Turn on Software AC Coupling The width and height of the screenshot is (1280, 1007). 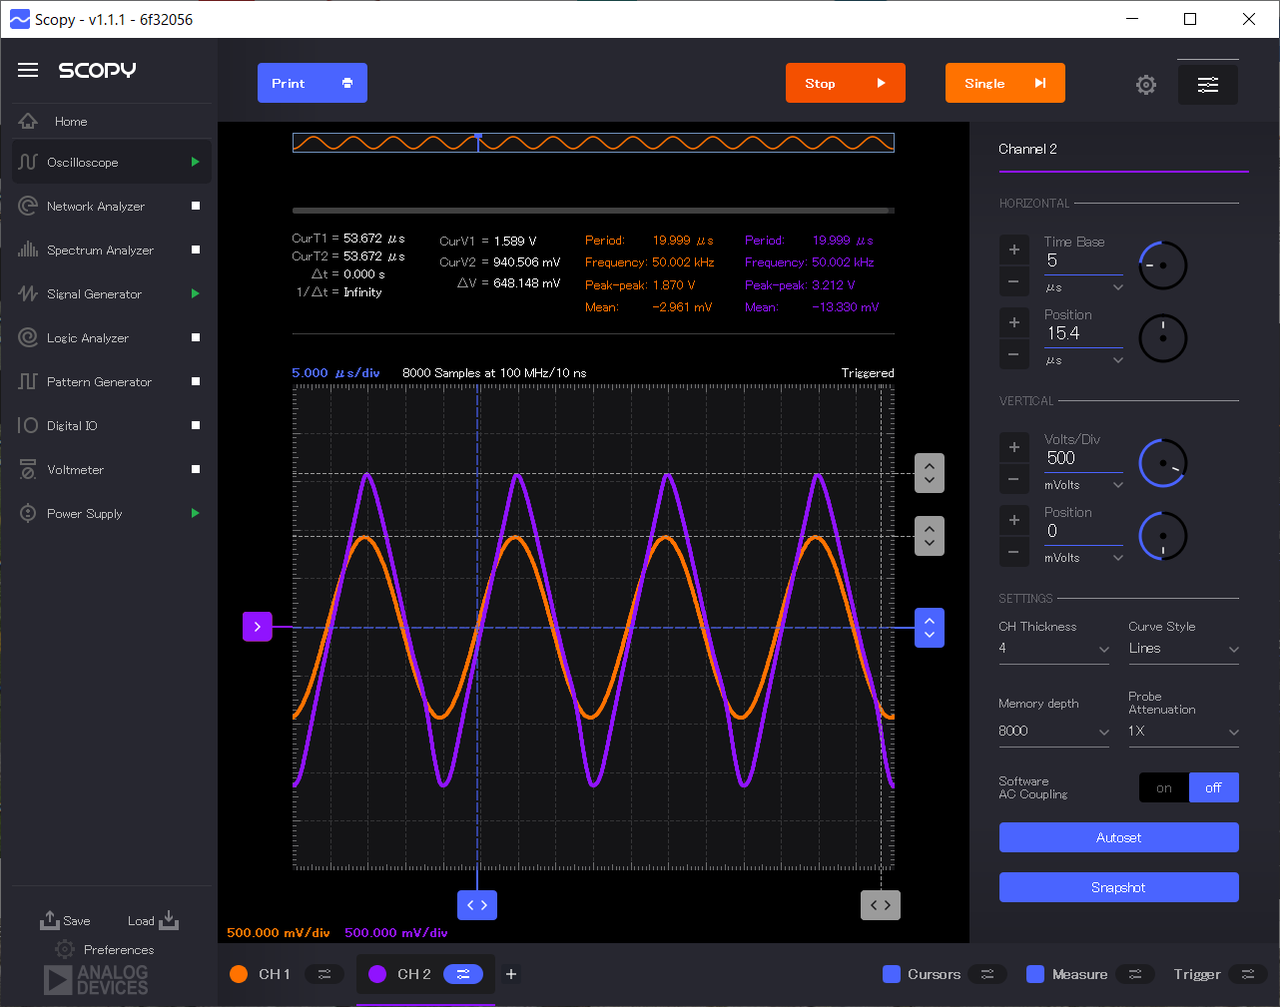pos(1164,788)
